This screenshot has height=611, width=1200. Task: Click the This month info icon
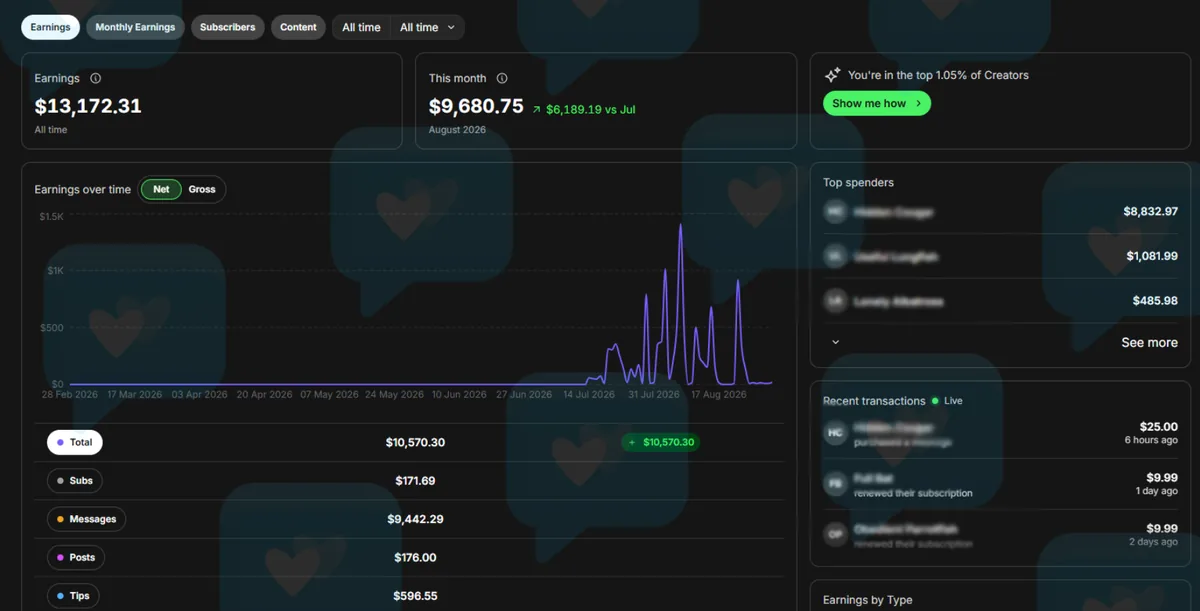pos(502,78)
